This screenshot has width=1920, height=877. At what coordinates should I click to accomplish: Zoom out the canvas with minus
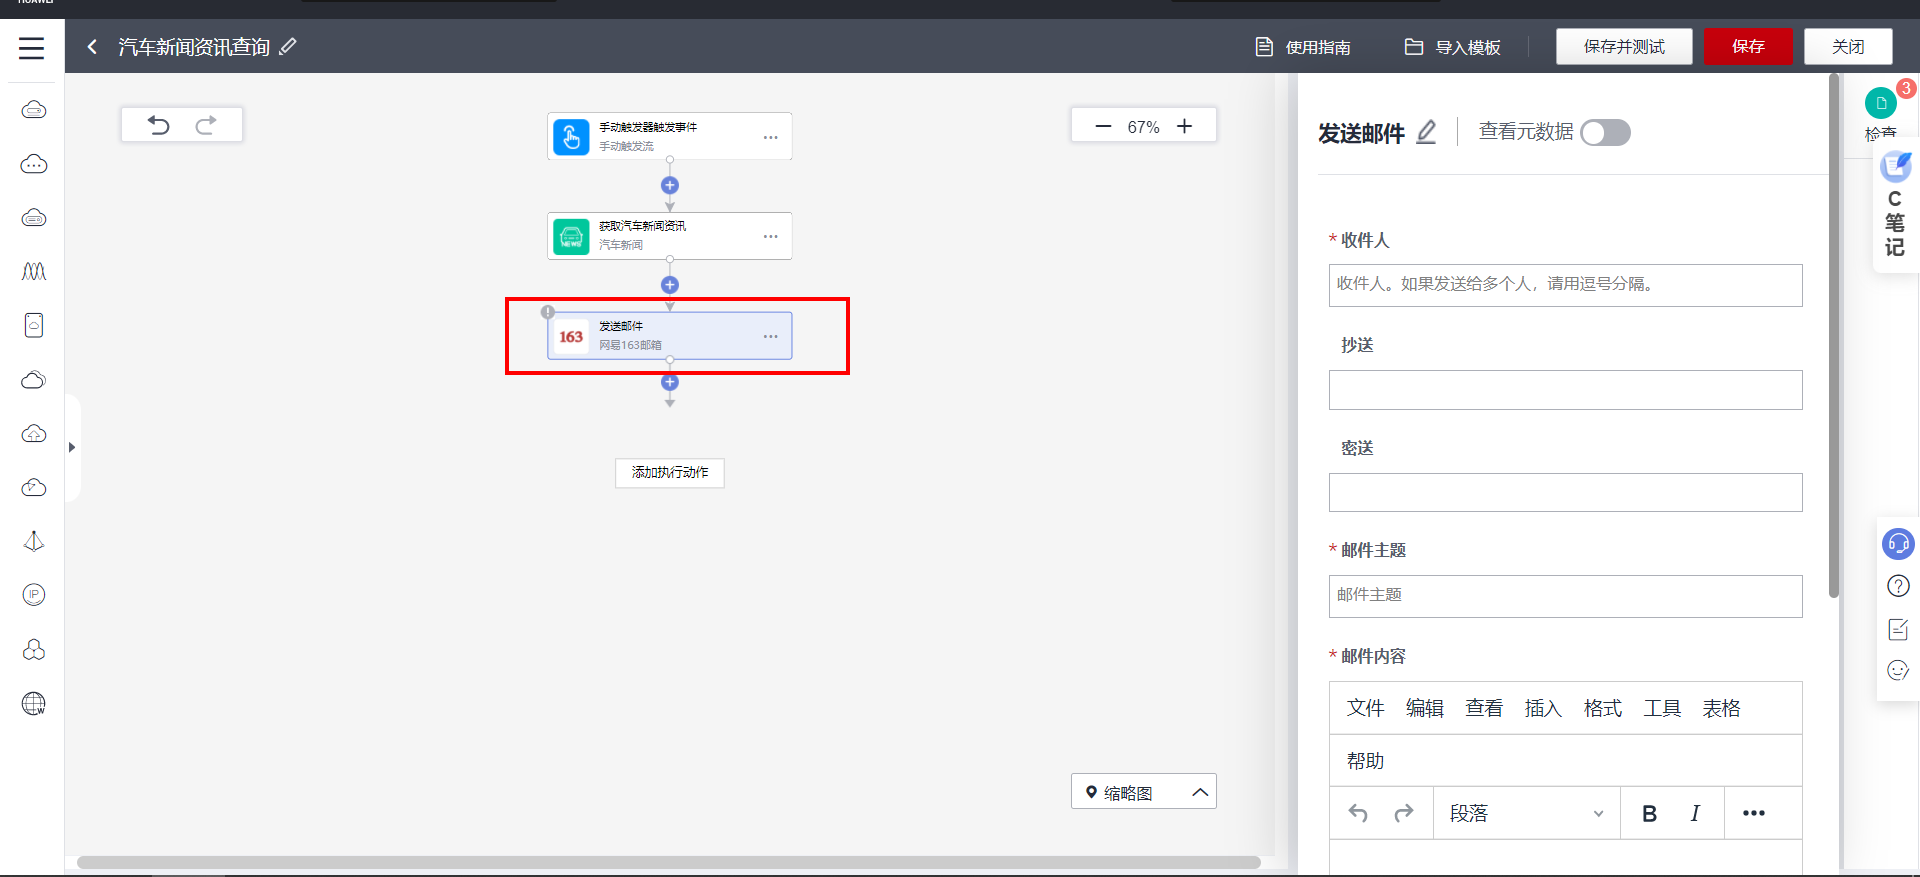tap(1103, 126)
